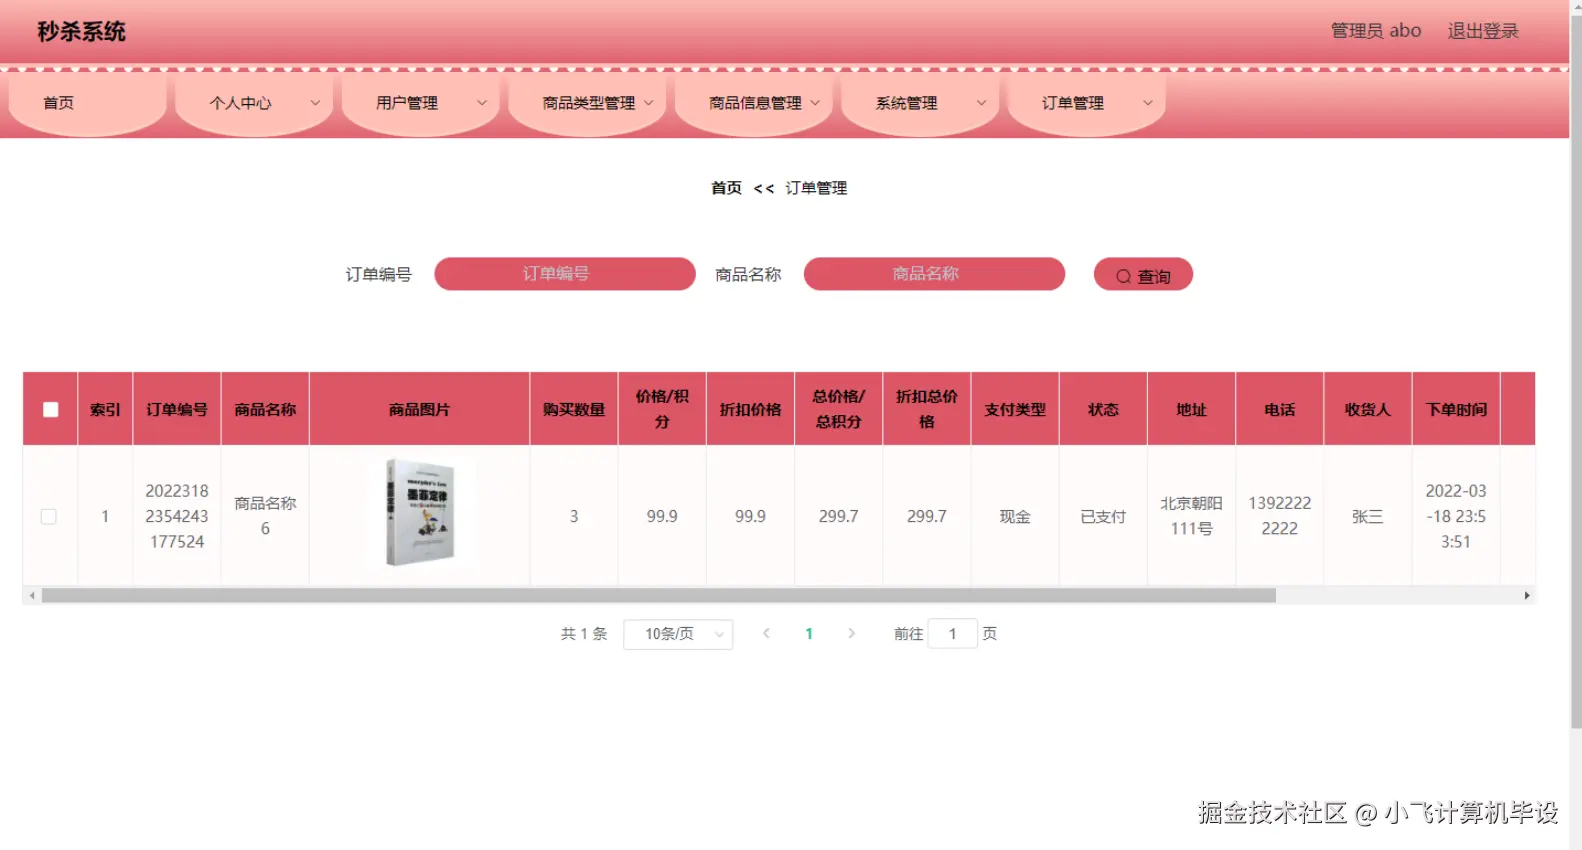Focus the 前往 page number input
This screenshot has height=850, width=1582.
coord(952,634)
